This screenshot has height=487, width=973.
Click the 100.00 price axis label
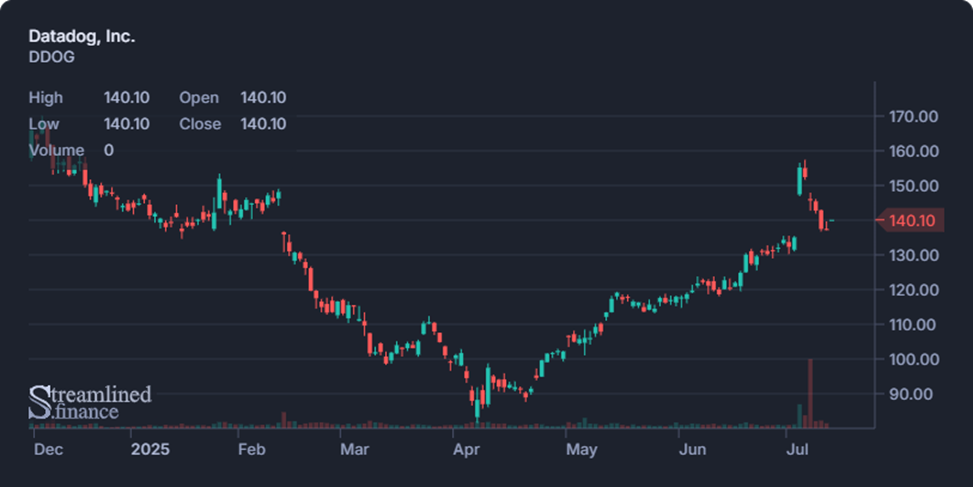coord(913,359)
